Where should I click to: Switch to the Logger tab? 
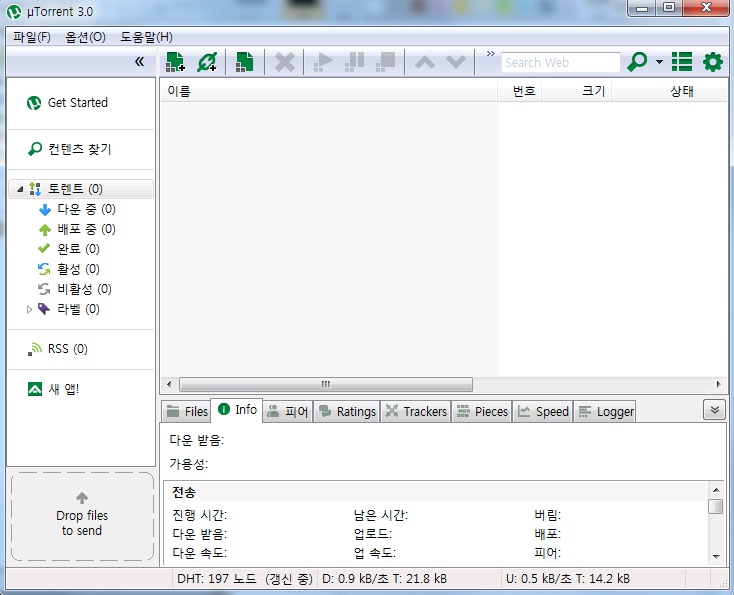(605, 411)
